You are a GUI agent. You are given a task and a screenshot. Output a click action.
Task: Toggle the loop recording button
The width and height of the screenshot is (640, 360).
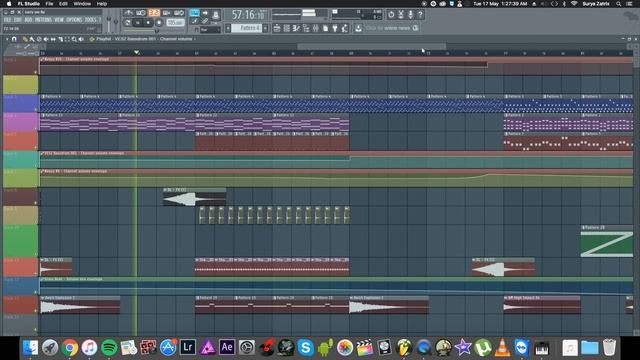tap(179, 13)
